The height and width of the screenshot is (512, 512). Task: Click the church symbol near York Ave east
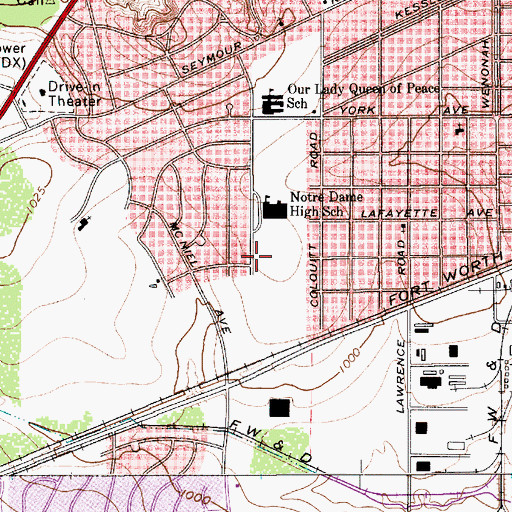tap(460, 129)
